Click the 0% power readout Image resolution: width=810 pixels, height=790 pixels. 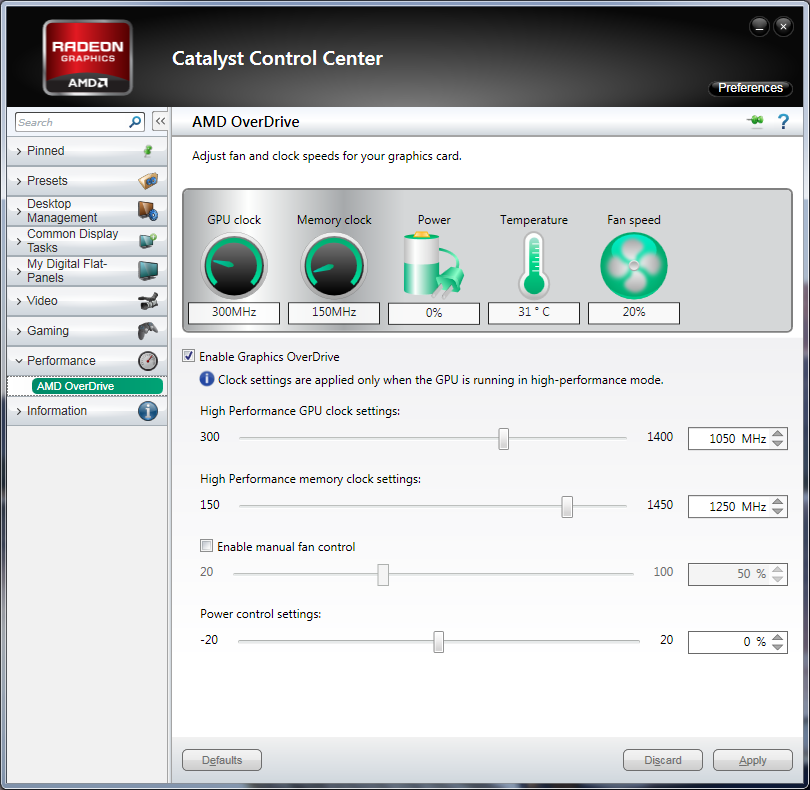coord(434,313)
